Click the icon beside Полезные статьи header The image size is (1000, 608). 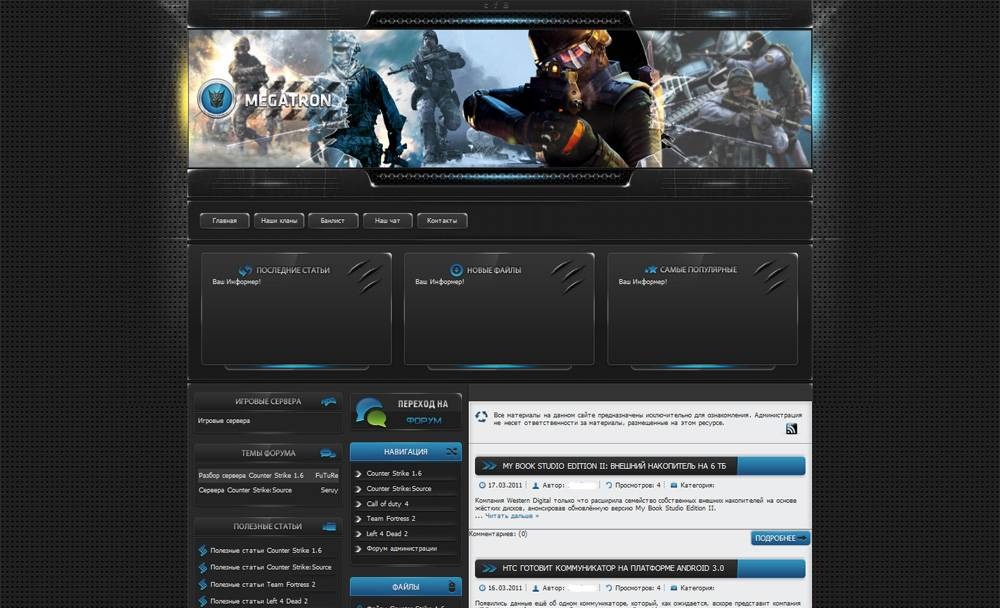pyautogui.click(x=329, y=526)
